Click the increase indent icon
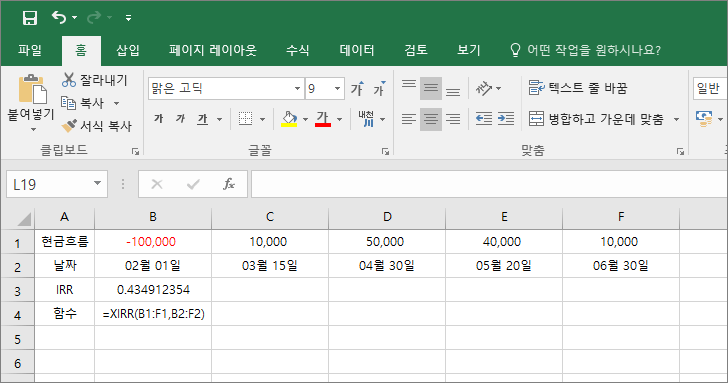Screen dimensions: 728x383 tap(506, 119)
